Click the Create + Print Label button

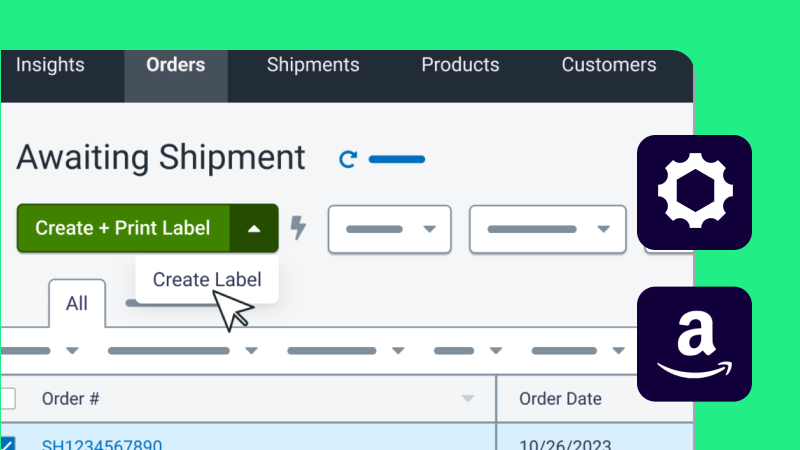coord(123,229)
